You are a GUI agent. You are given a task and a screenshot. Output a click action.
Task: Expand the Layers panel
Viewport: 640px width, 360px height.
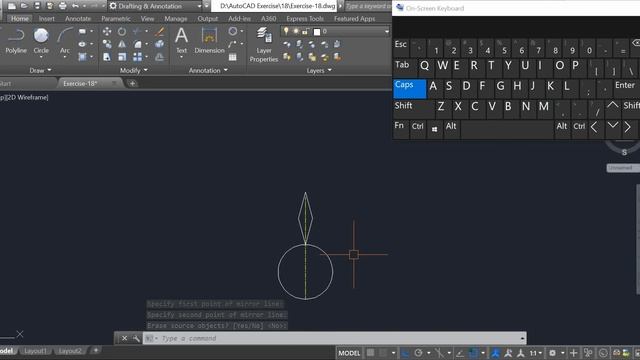coord(319,70)
